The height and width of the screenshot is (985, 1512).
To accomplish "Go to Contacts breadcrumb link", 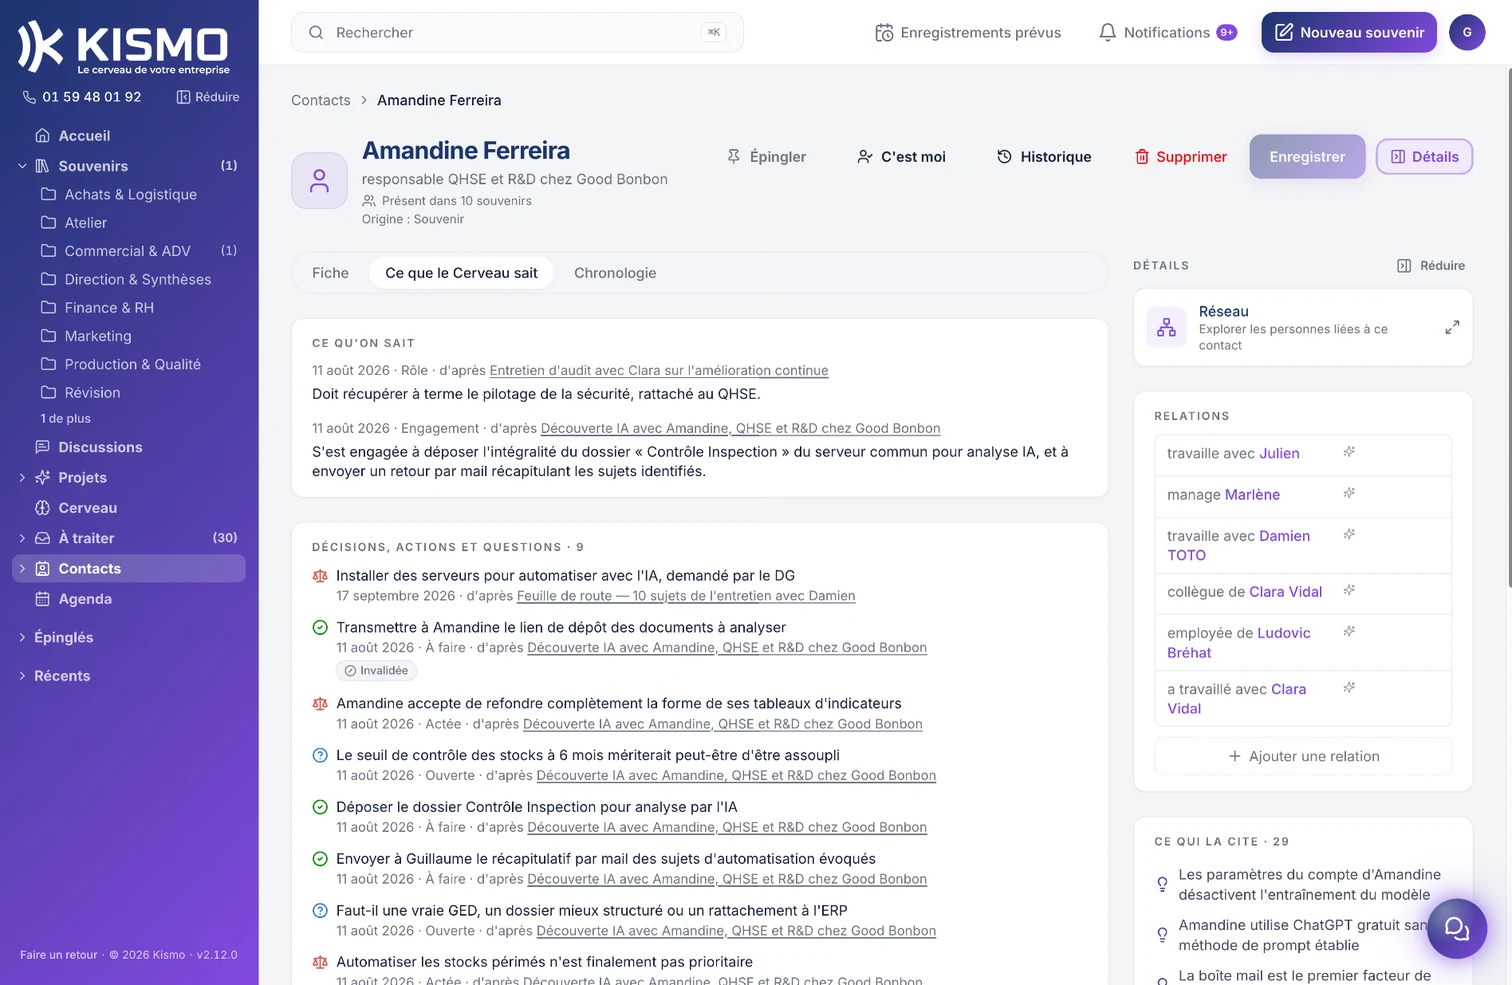I will [x=321, y=100].
